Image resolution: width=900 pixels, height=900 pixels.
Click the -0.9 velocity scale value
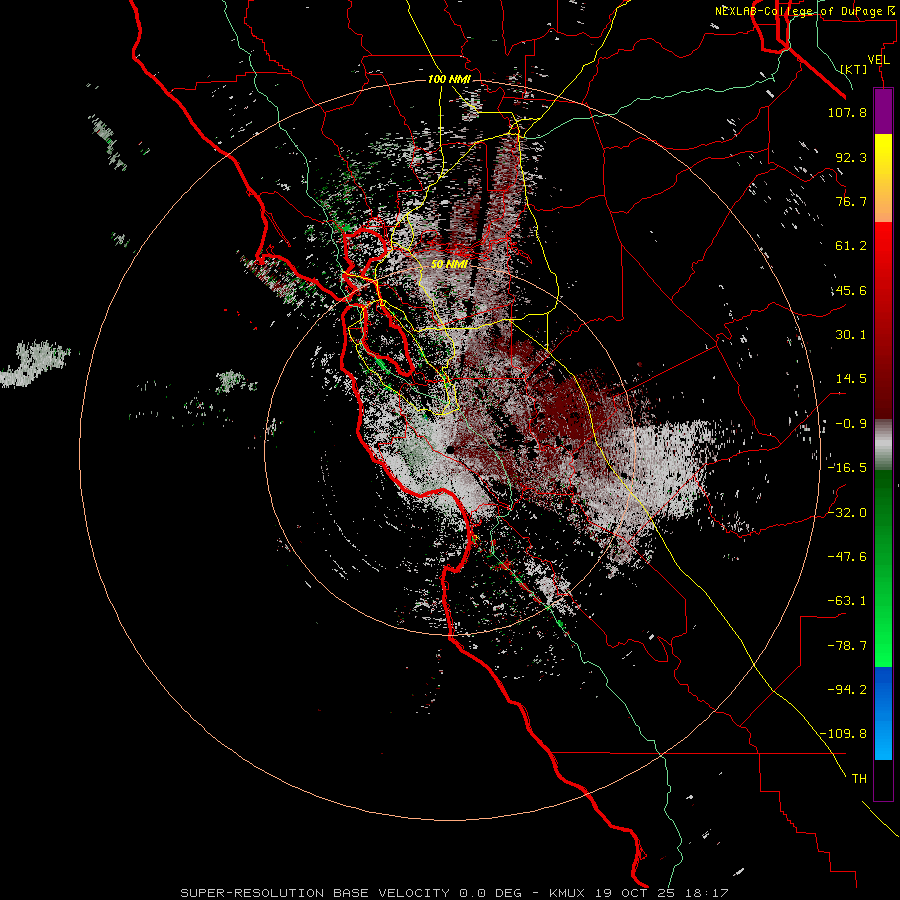click(851, 424)
